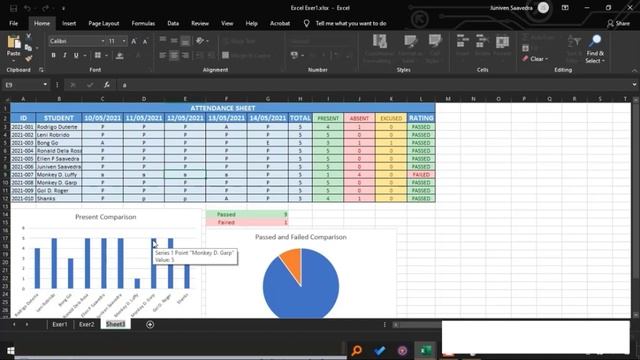Viewport: 640px width, 360px height.
Task: Toggle Bold formatting
Action: click(53, 55)
